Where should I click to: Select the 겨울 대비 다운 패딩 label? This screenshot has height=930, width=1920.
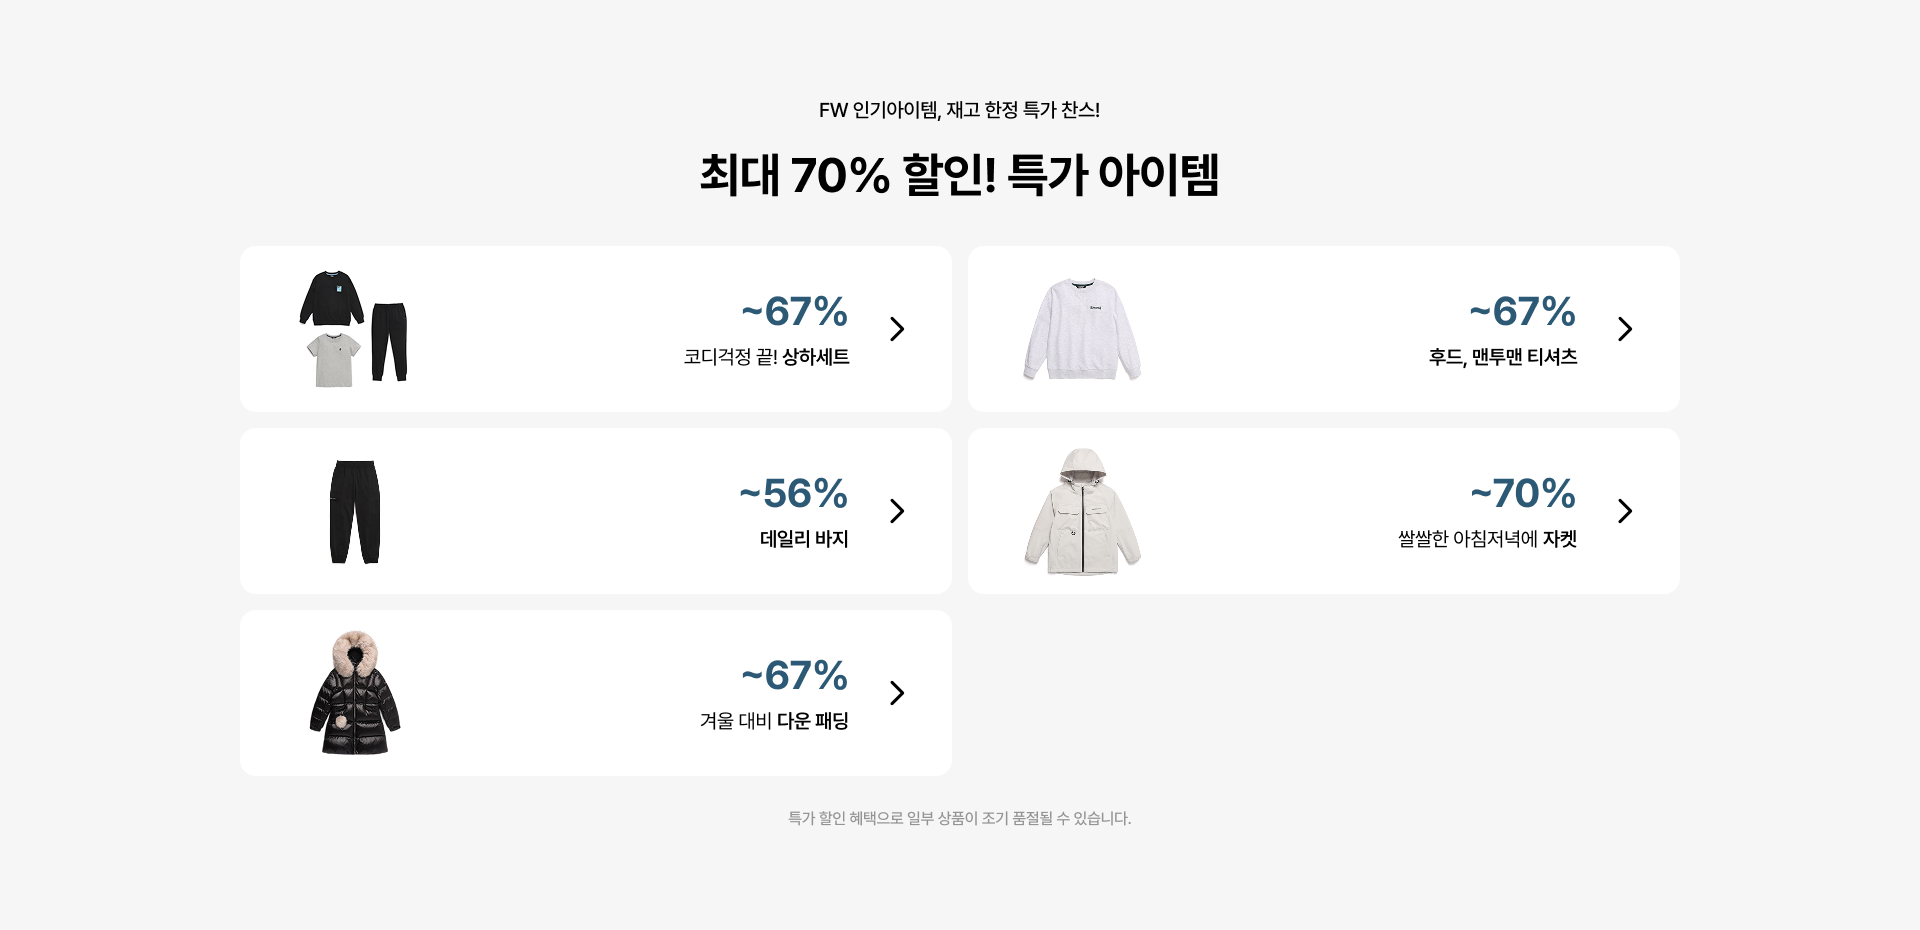coord(774,721)
